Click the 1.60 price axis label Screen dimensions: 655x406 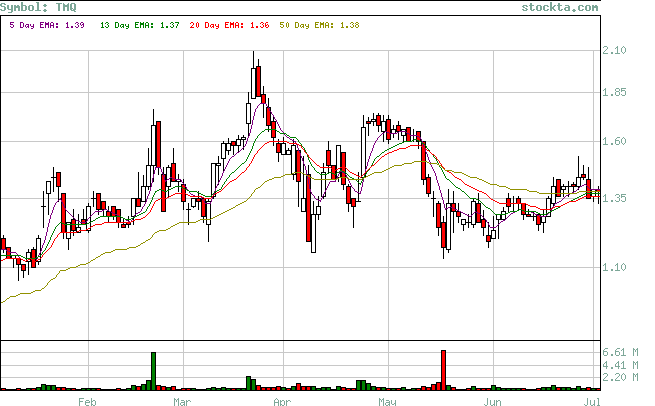pos(614,142)
